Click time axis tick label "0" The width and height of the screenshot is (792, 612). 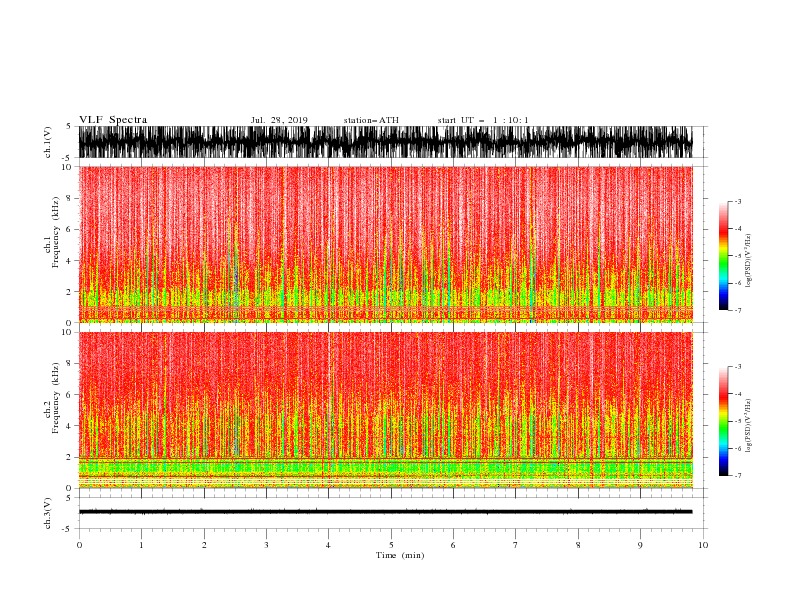(79, 545)
